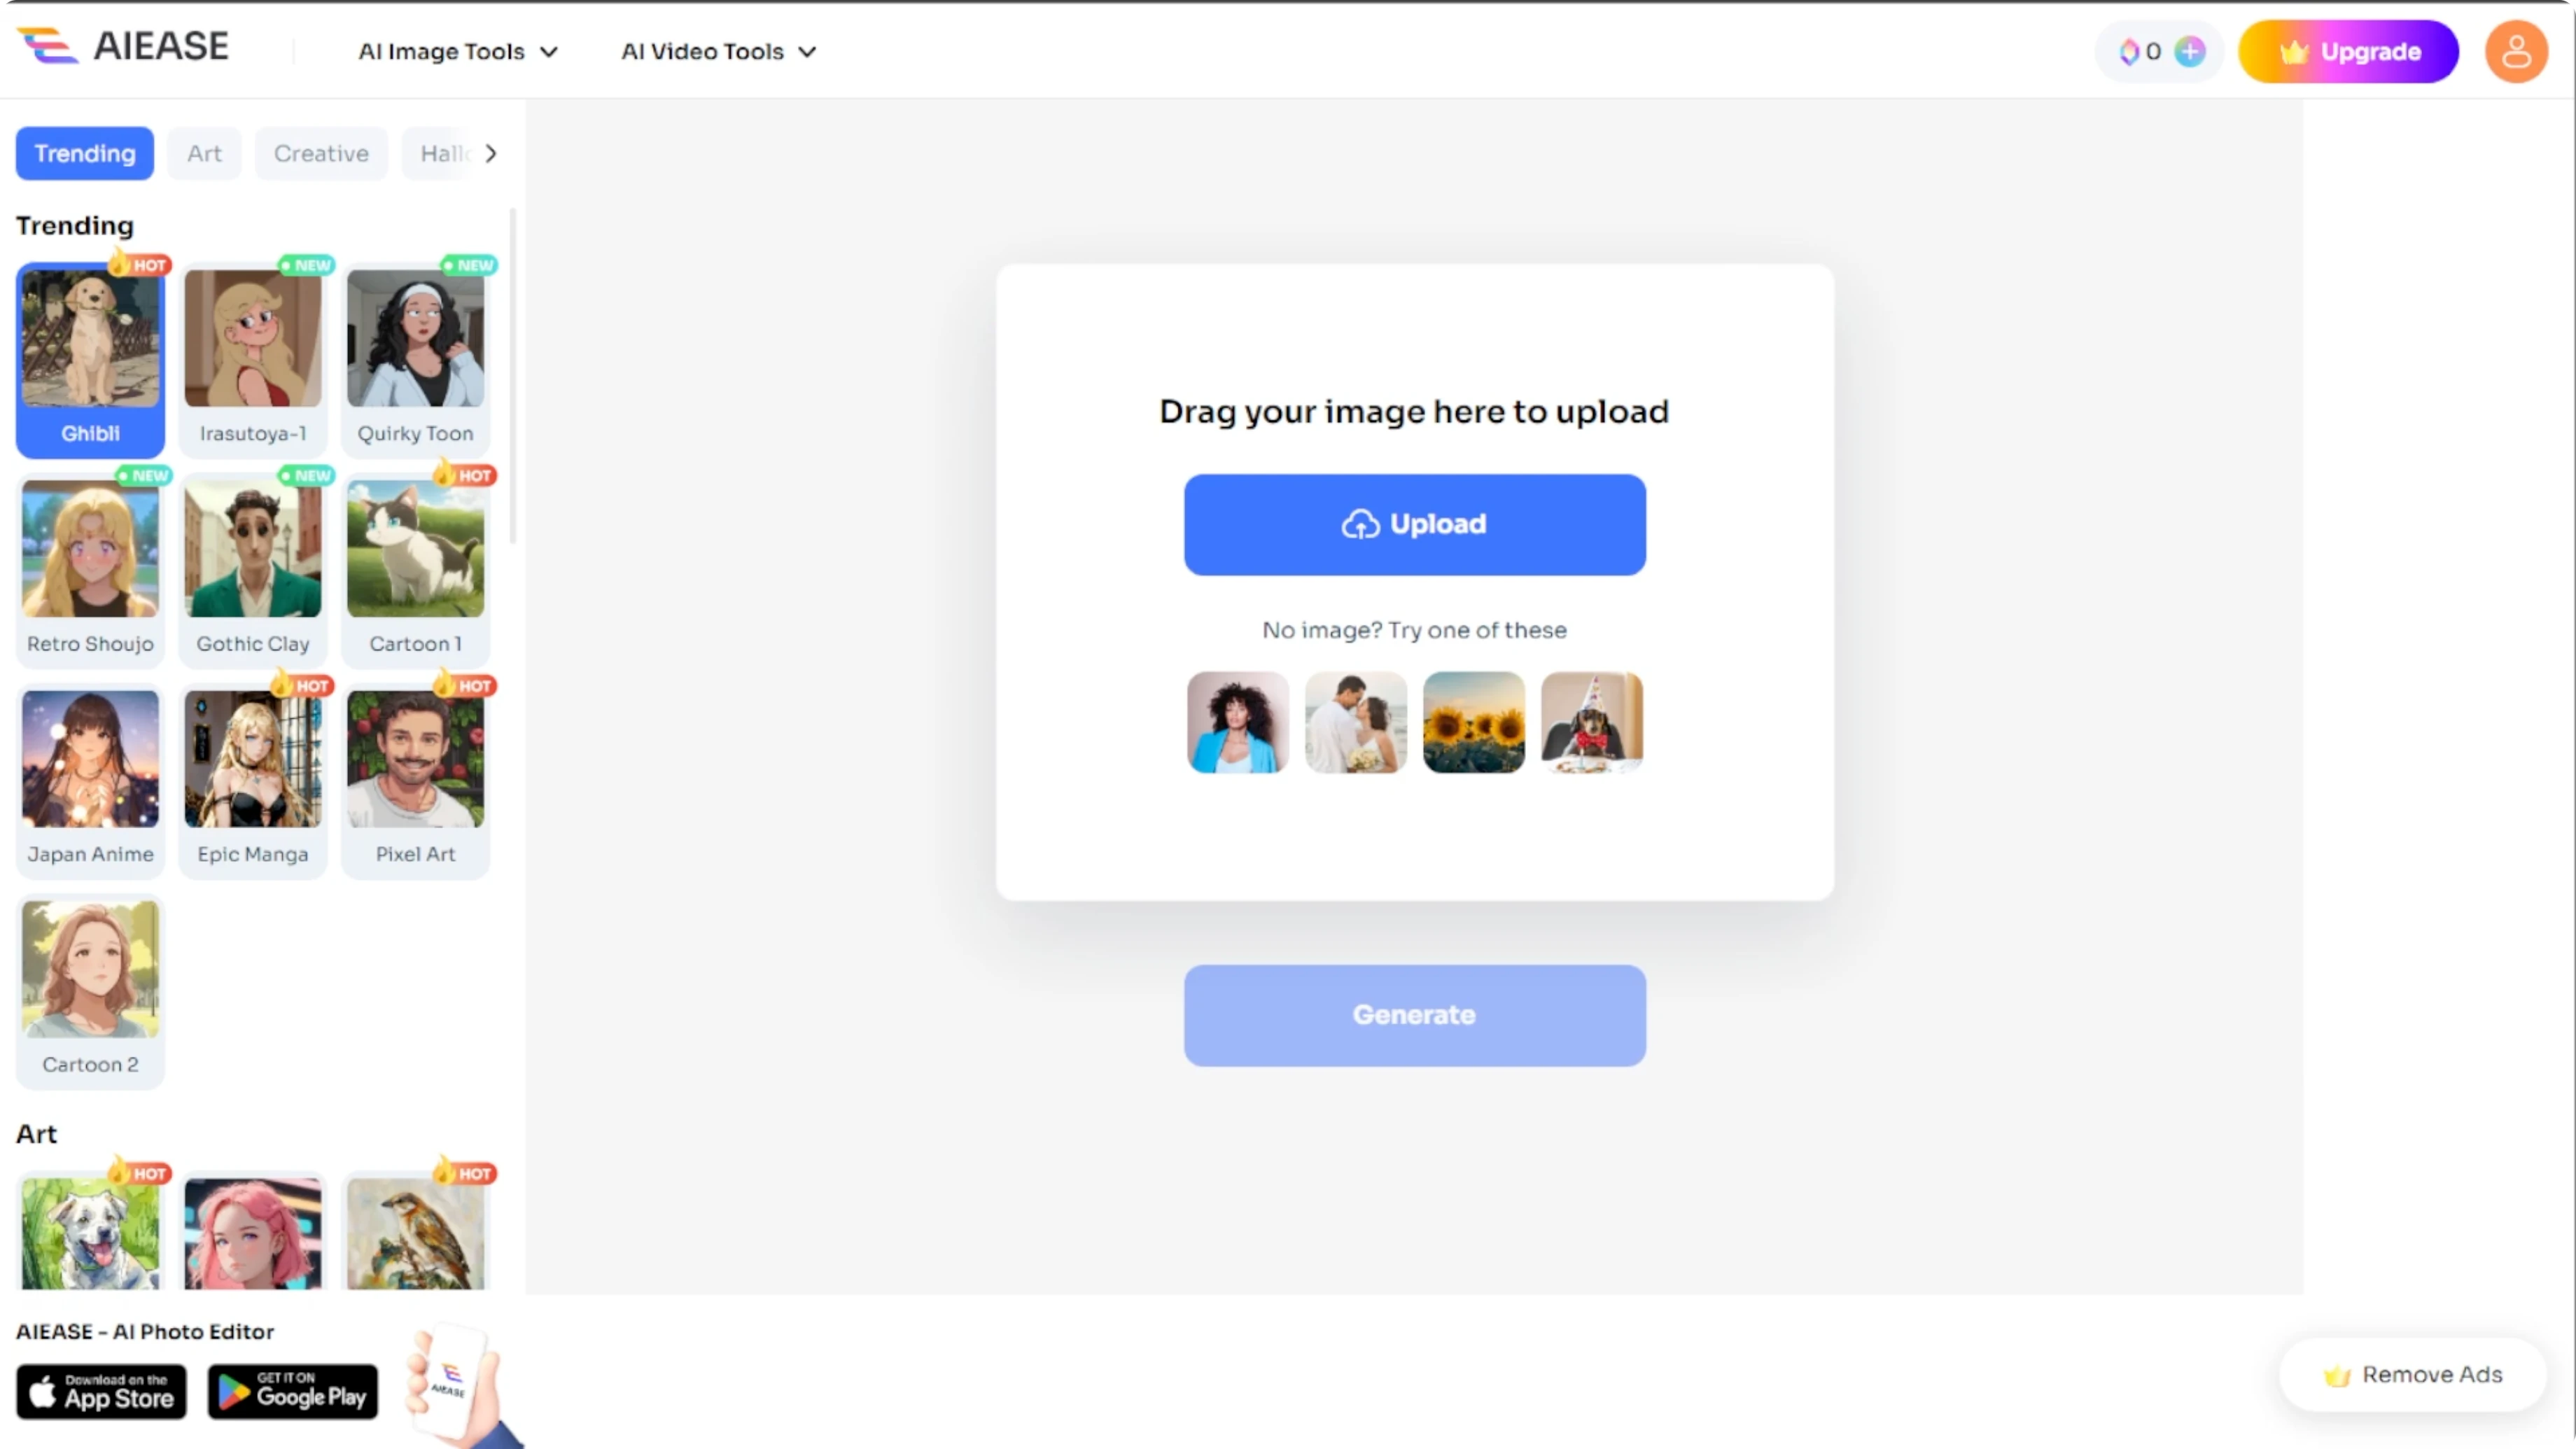Open the user profile avatar
Viewport: 2576px width, 1449px height.
click(x=2516, y=51)
